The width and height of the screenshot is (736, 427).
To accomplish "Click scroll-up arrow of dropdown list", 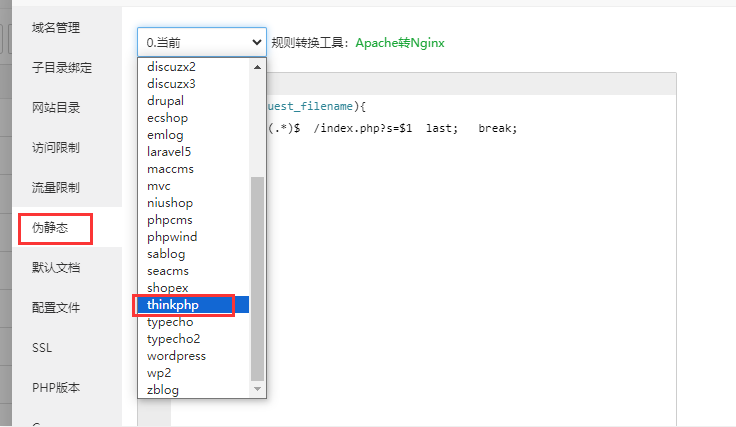I will coord(257,67).
